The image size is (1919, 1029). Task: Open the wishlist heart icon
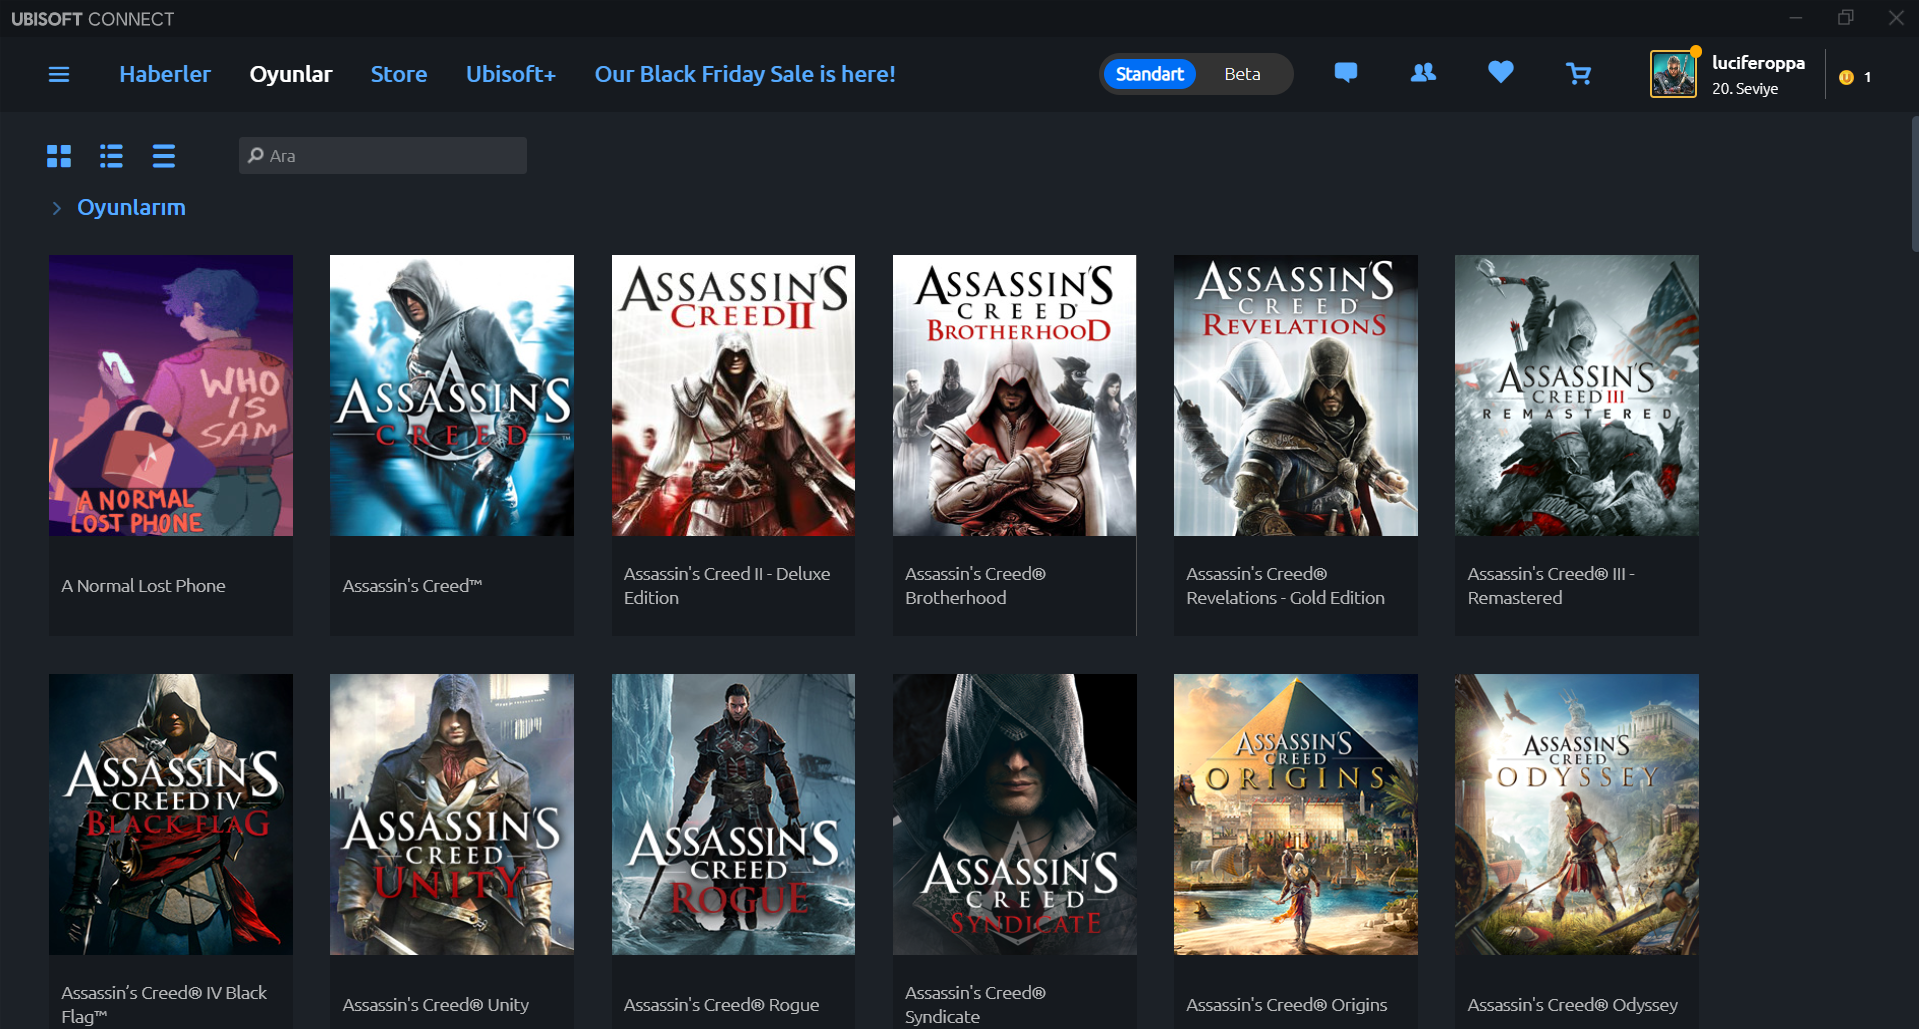click(1500, 73)
